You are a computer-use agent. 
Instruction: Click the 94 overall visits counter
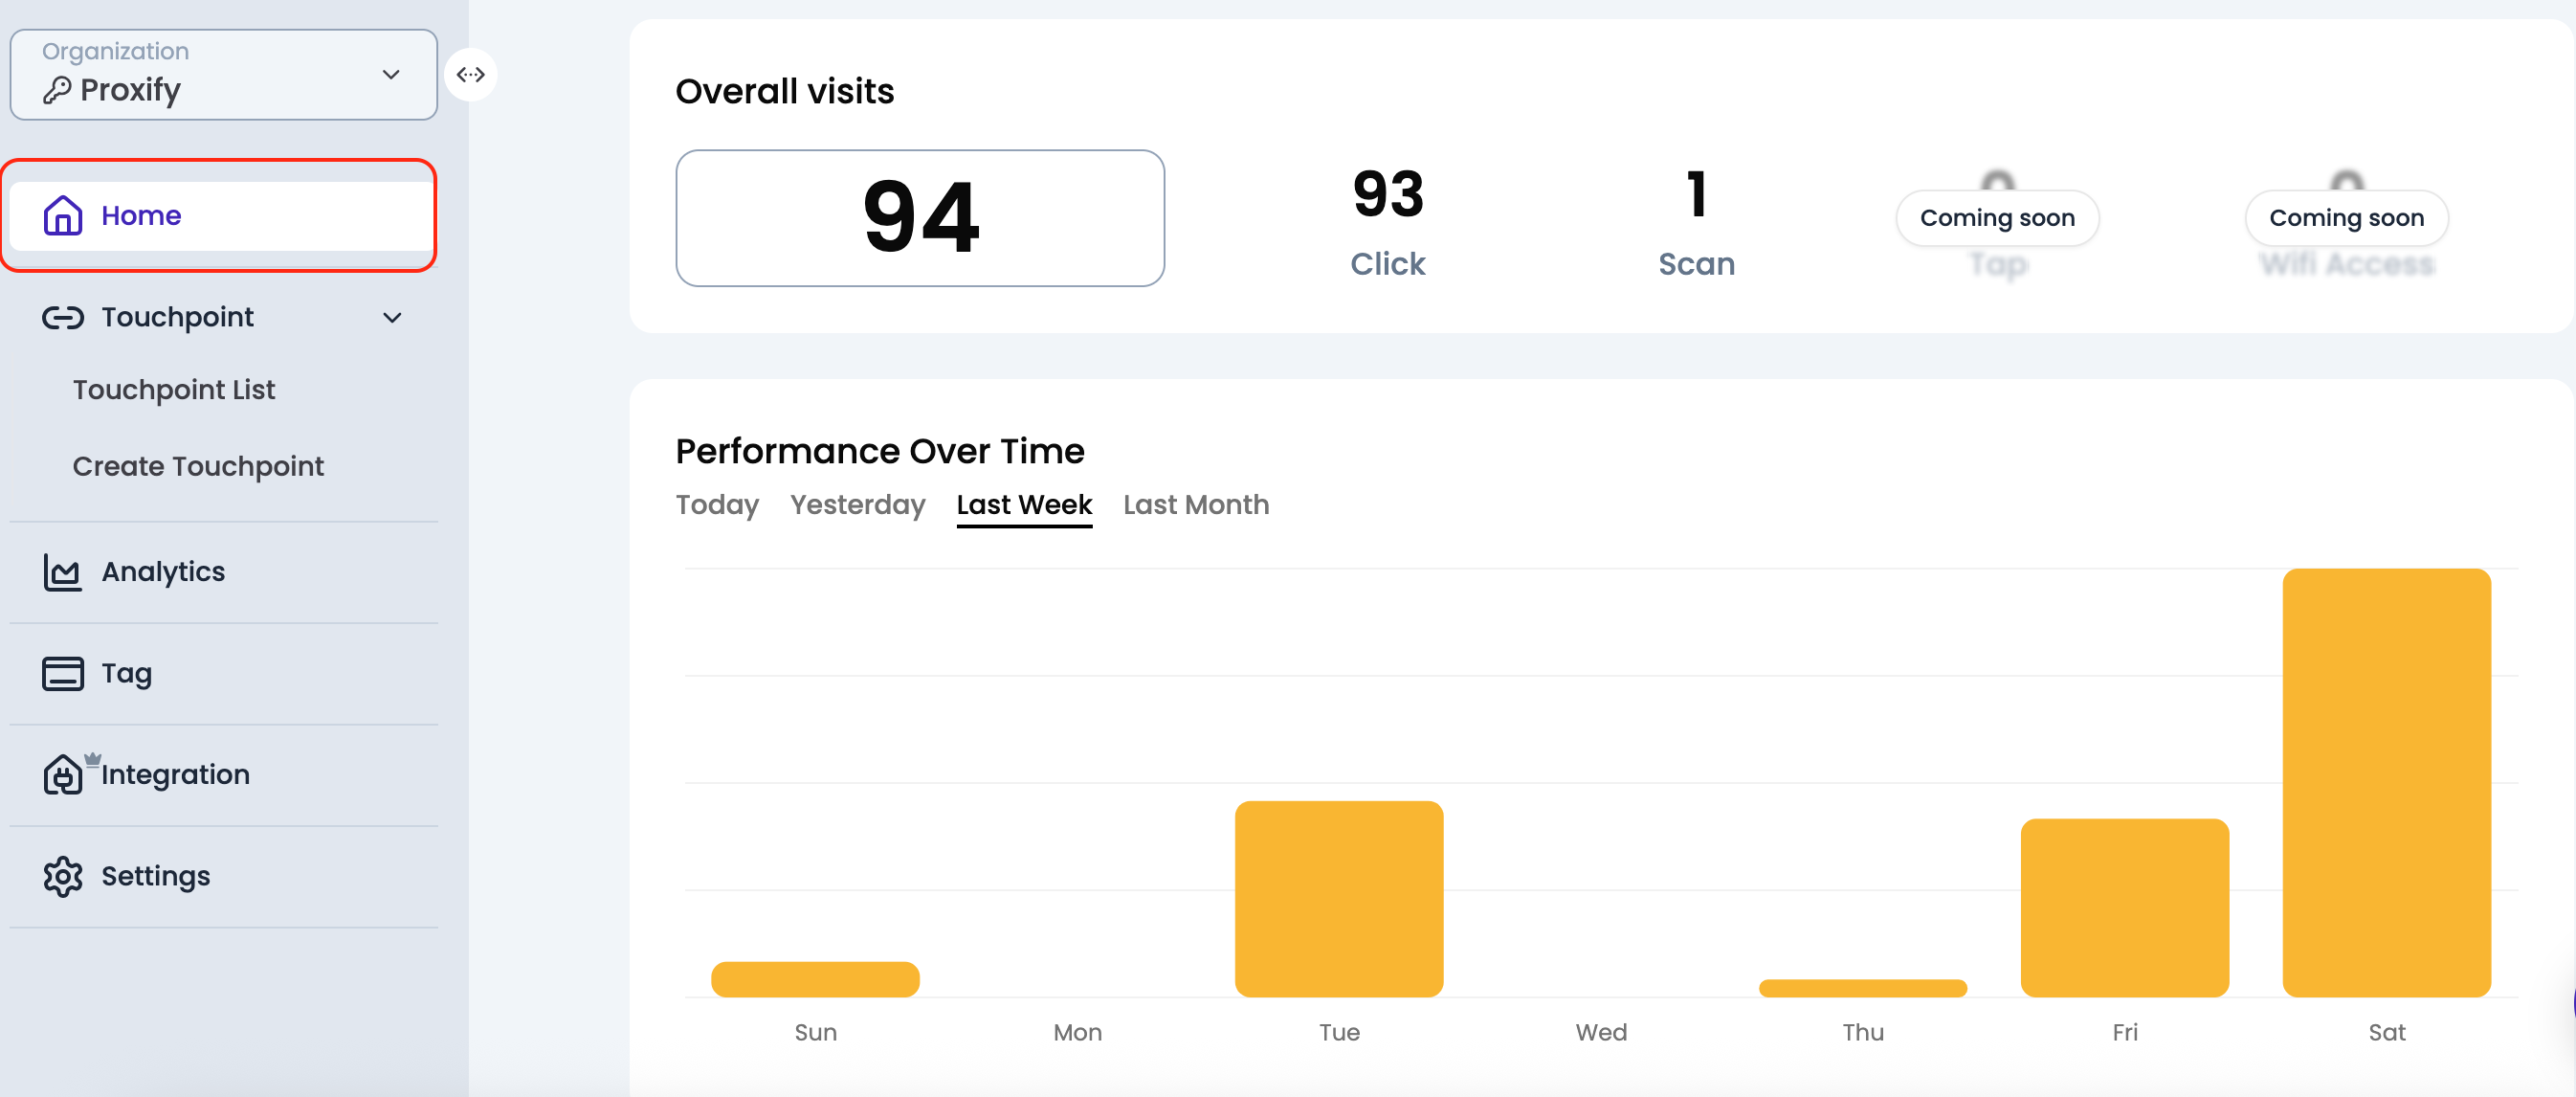pyautogui.click(x=919, y=217)
